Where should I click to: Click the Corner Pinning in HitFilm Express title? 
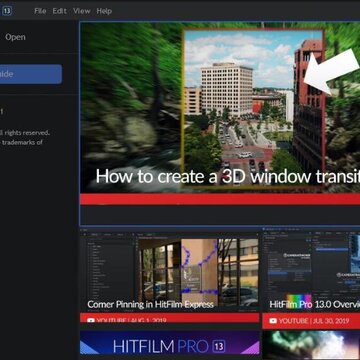[x=150, y=304]
